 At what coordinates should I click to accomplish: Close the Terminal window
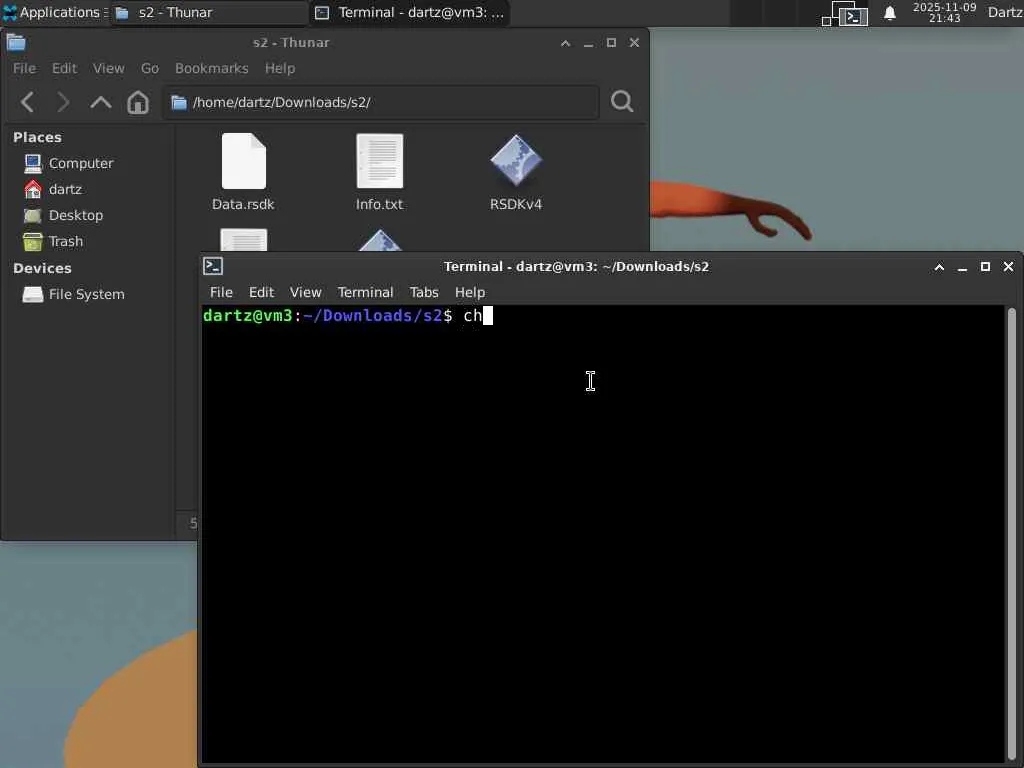[x=1008, y=266]
